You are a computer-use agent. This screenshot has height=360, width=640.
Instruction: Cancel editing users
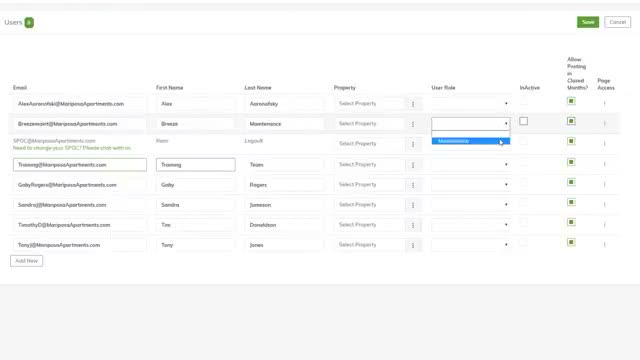(x=617, y=22)
